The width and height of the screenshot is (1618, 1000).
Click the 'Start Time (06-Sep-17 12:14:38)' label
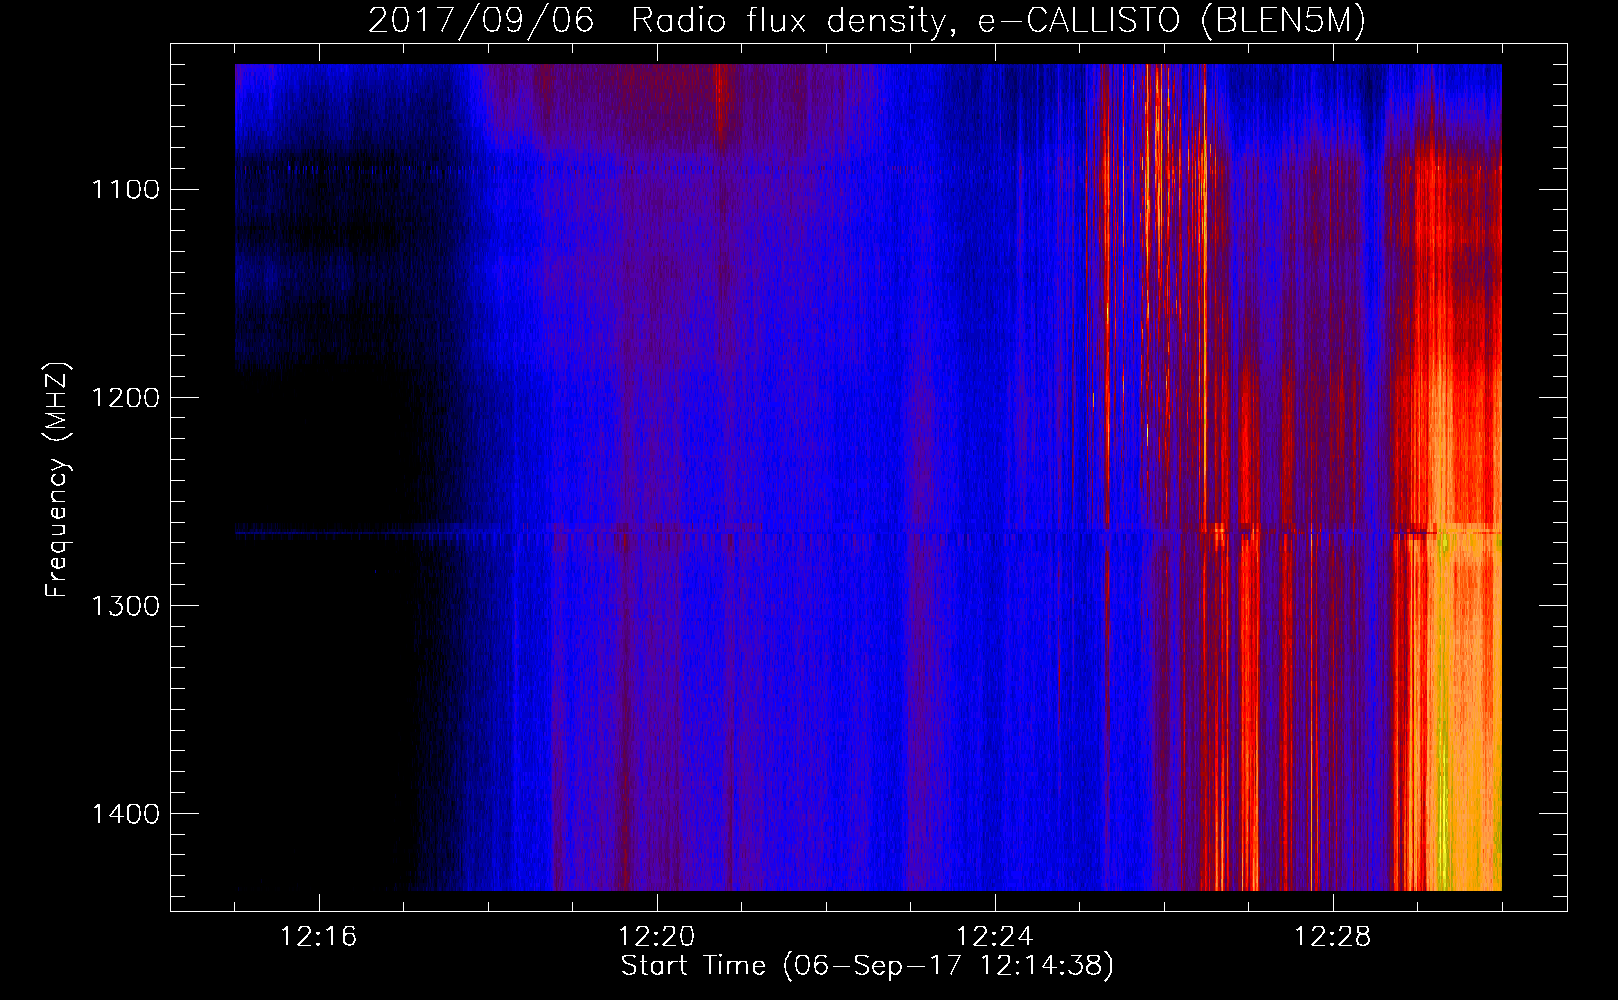867,966
